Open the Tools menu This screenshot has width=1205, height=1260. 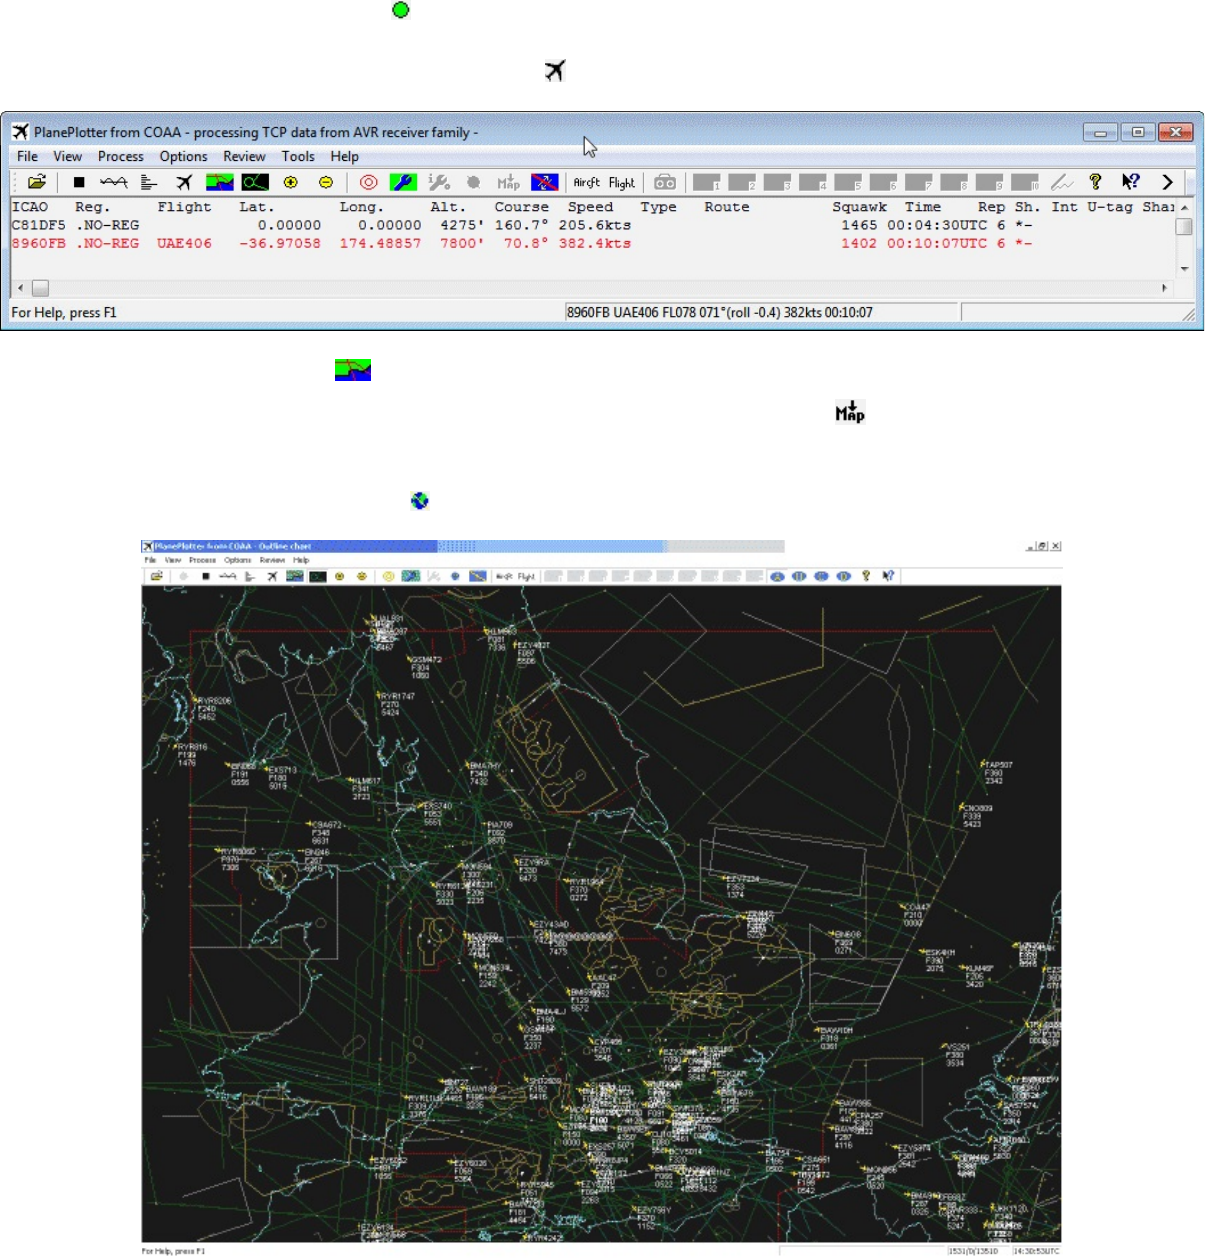click(x=298, y=156)
